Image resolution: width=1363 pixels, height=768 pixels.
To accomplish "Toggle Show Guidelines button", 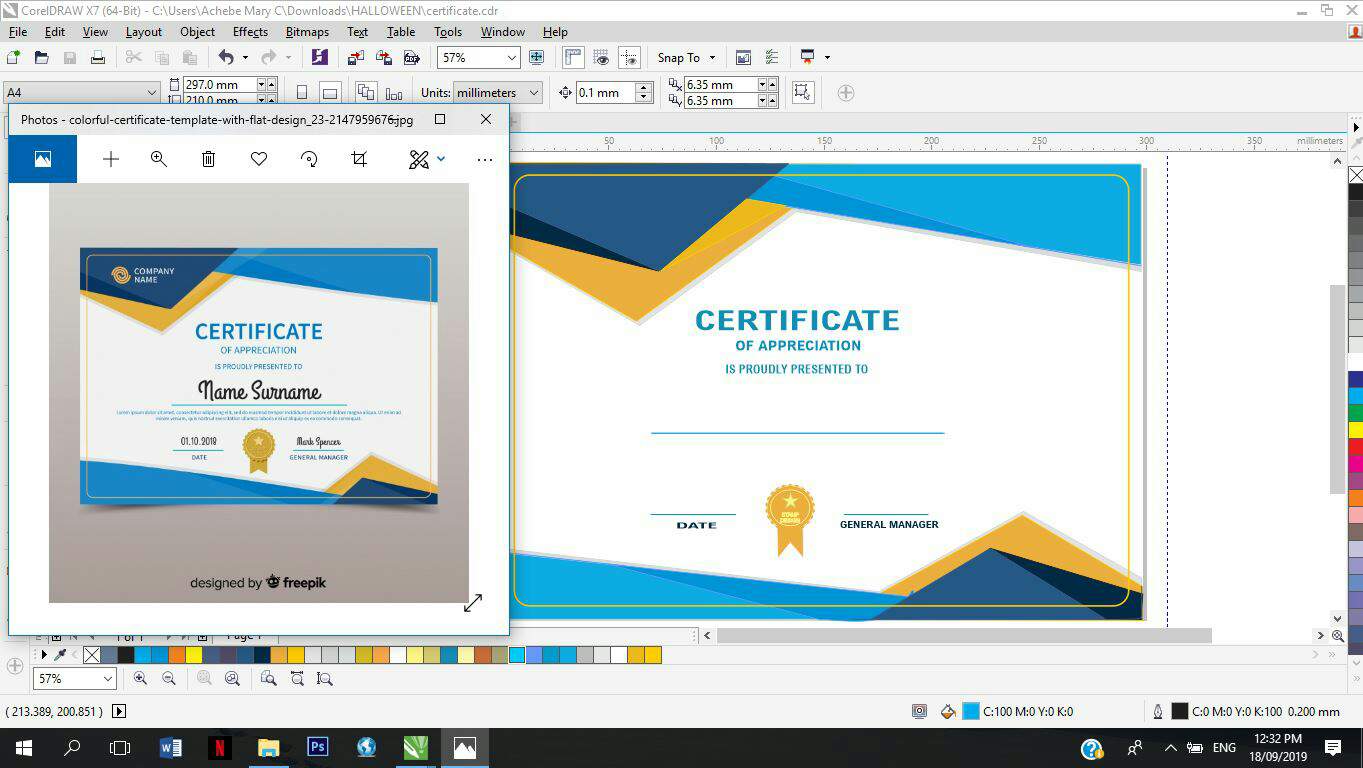I will point(629,58).
